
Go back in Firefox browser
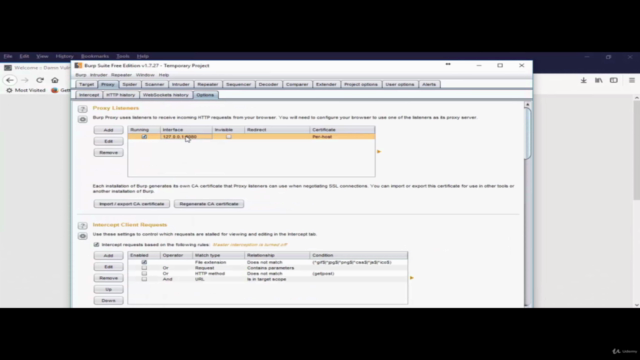click(x=10, y=80)
